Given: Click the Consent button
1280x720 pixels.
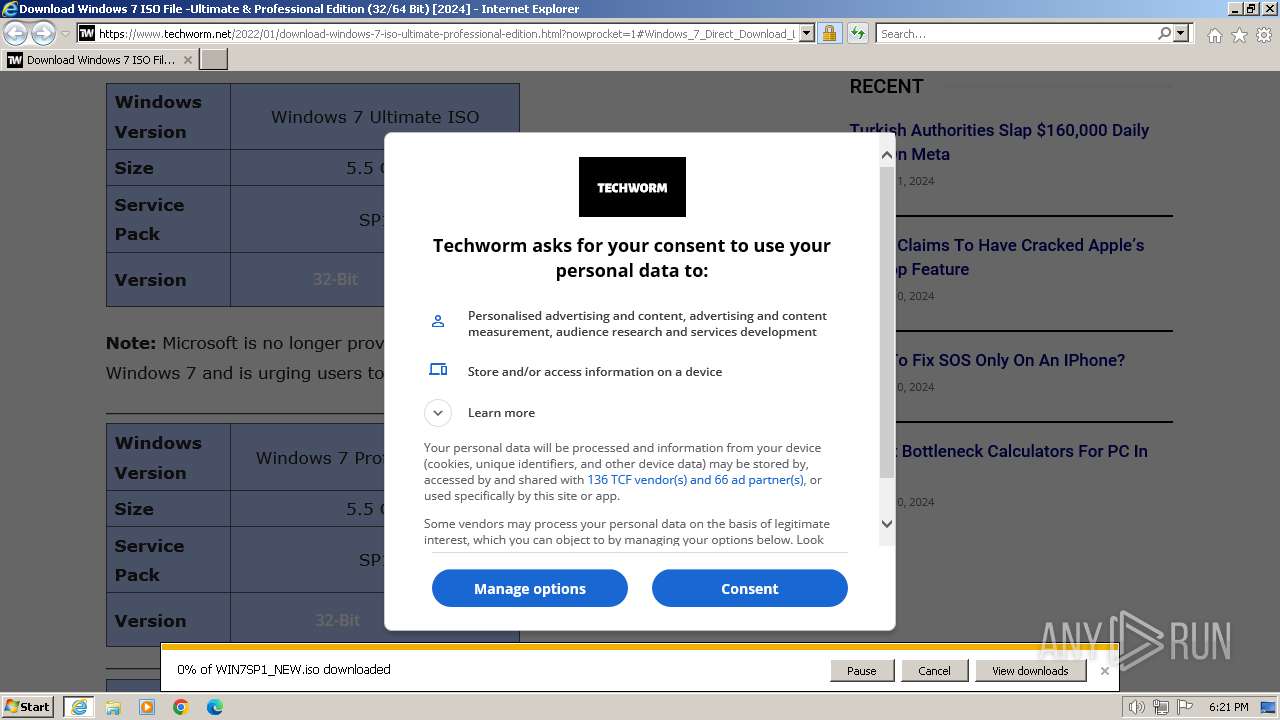Looking at the screenshot, I should (750, 588).
